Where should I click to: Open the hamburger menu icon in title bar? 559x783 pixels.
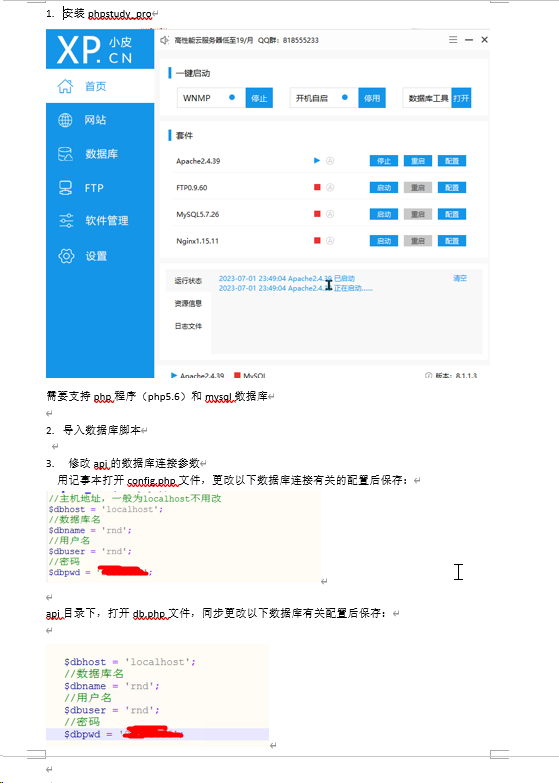click(x=453, y=39)
